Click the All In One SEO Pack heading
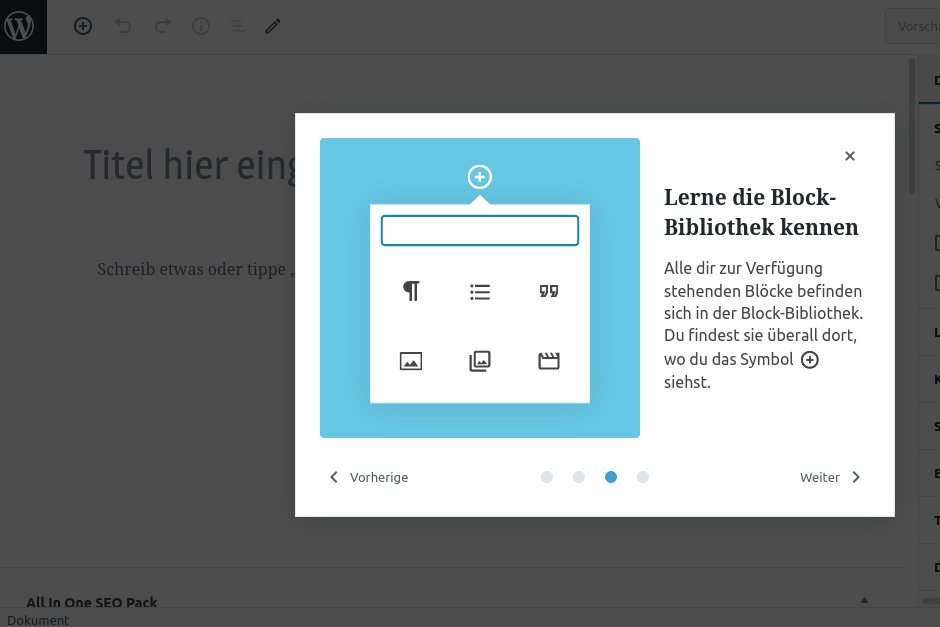This screenshot has height=627, width=940. [92, 602]
